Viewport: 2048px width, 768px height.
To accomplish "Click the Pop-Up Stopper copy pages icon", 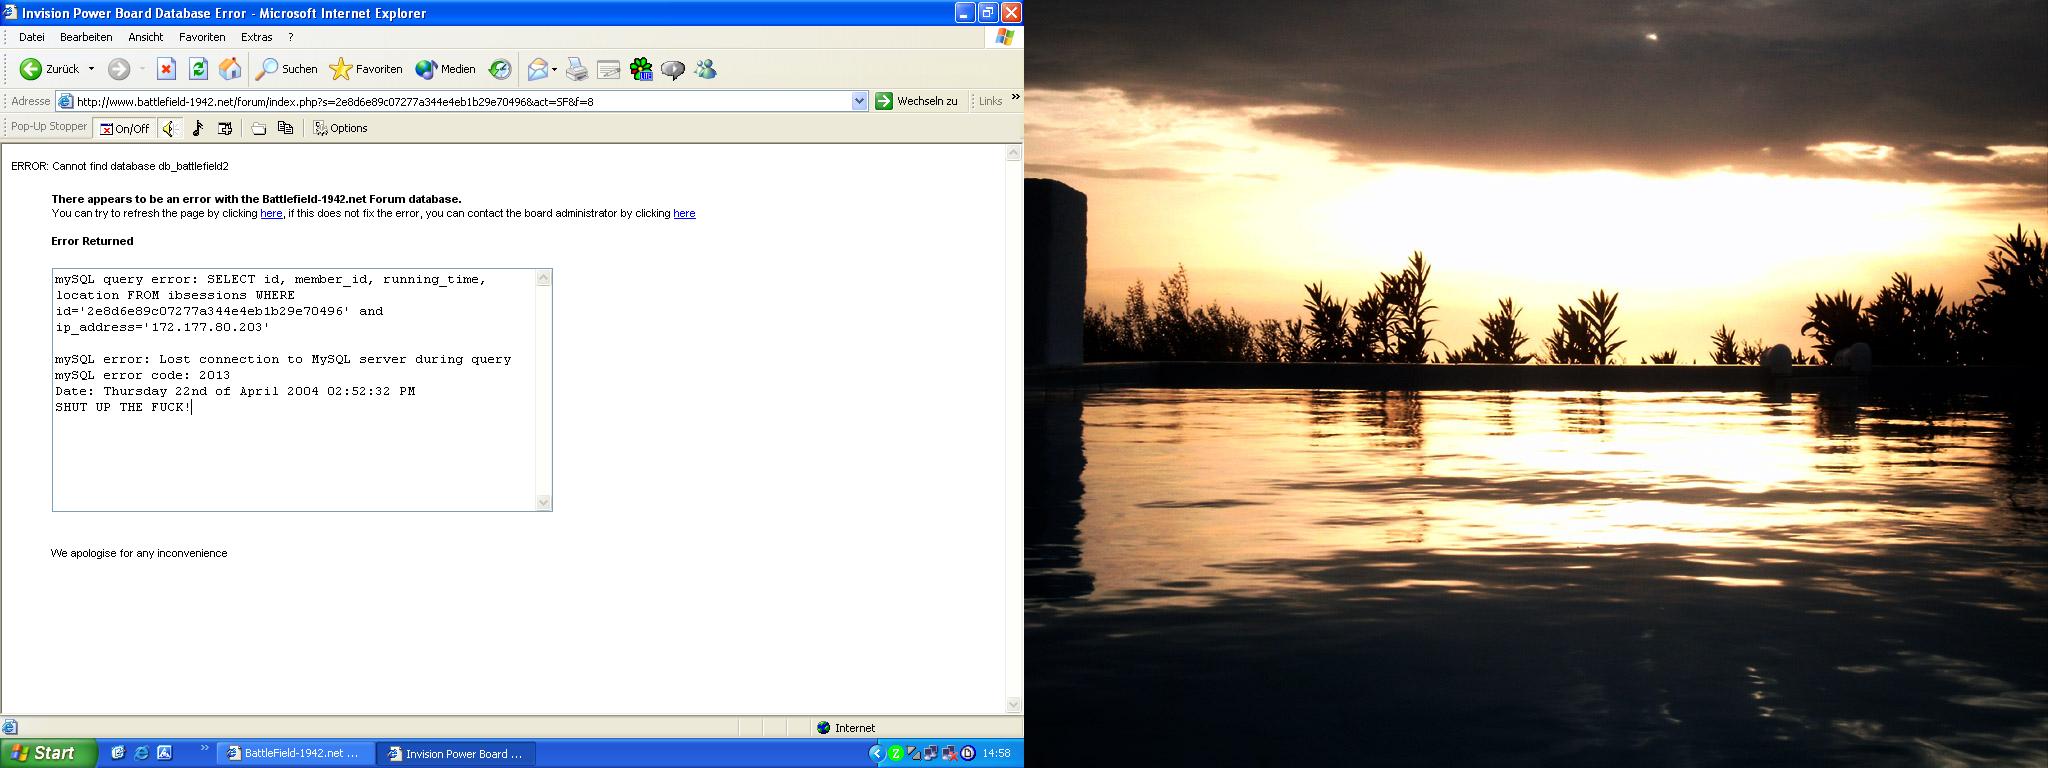I will [x=286, y=128].
